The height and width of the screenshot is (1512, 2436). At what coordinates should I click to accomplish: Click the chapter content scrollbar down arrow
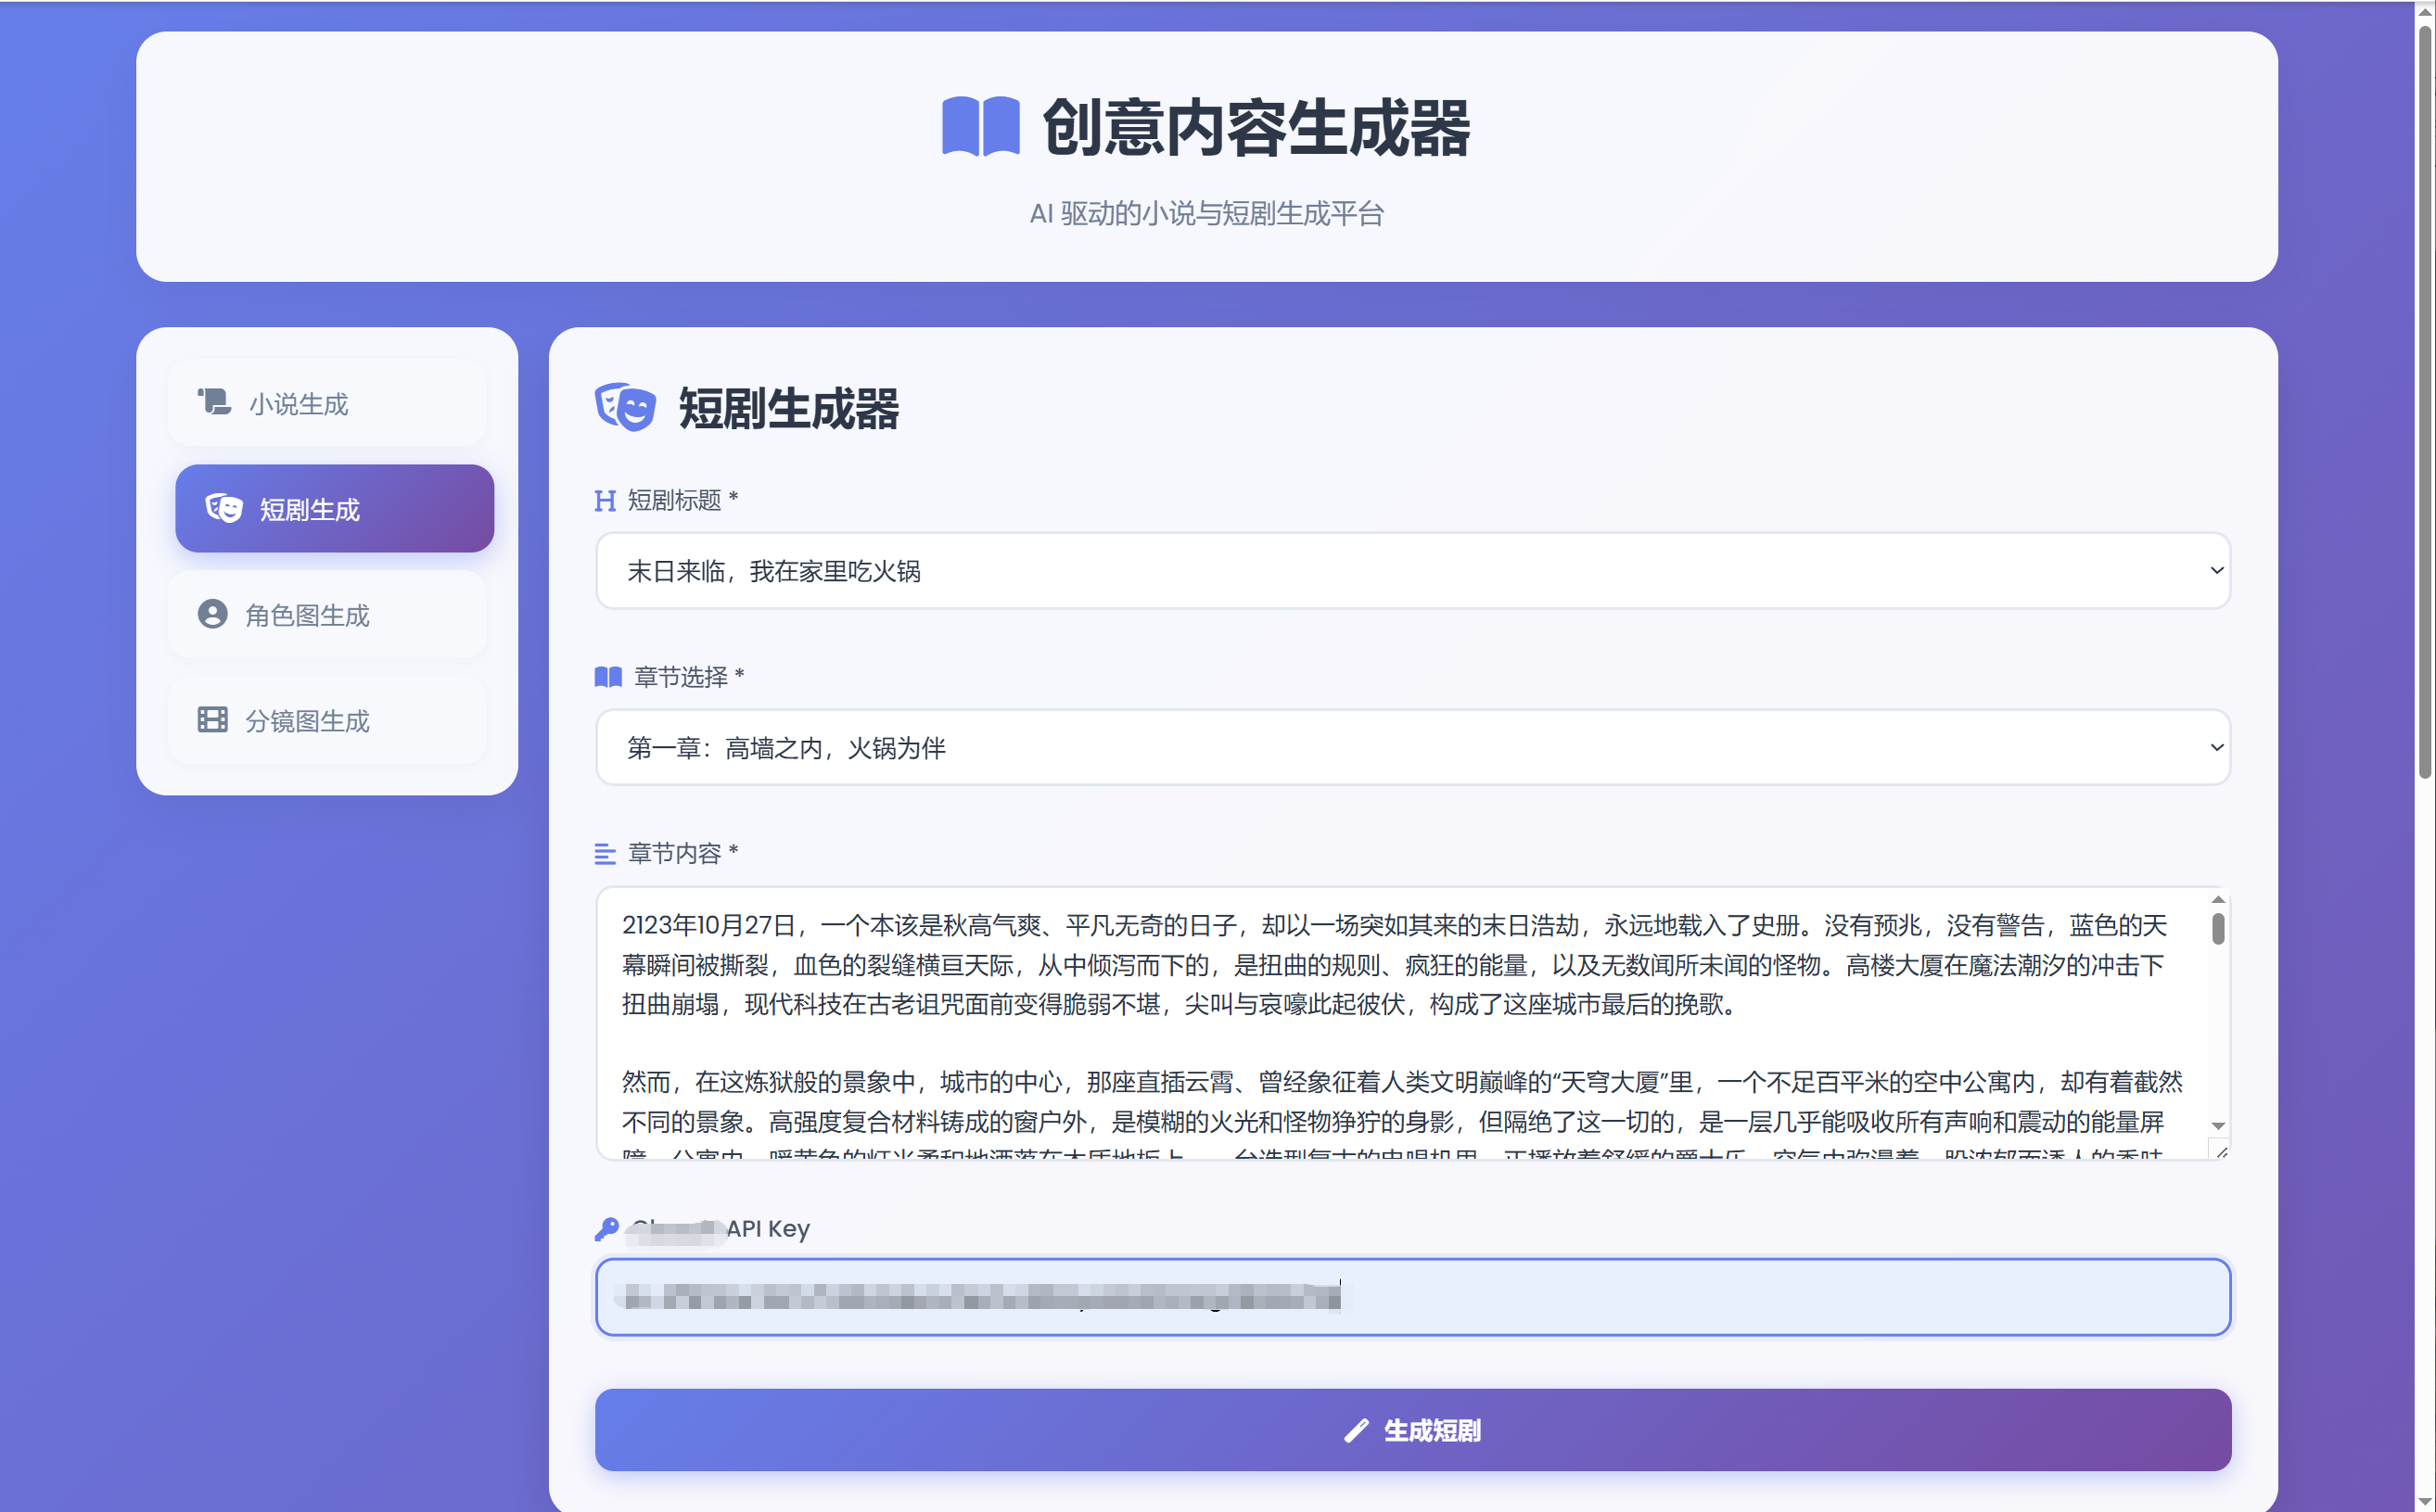click(x=2218, y=1126)
